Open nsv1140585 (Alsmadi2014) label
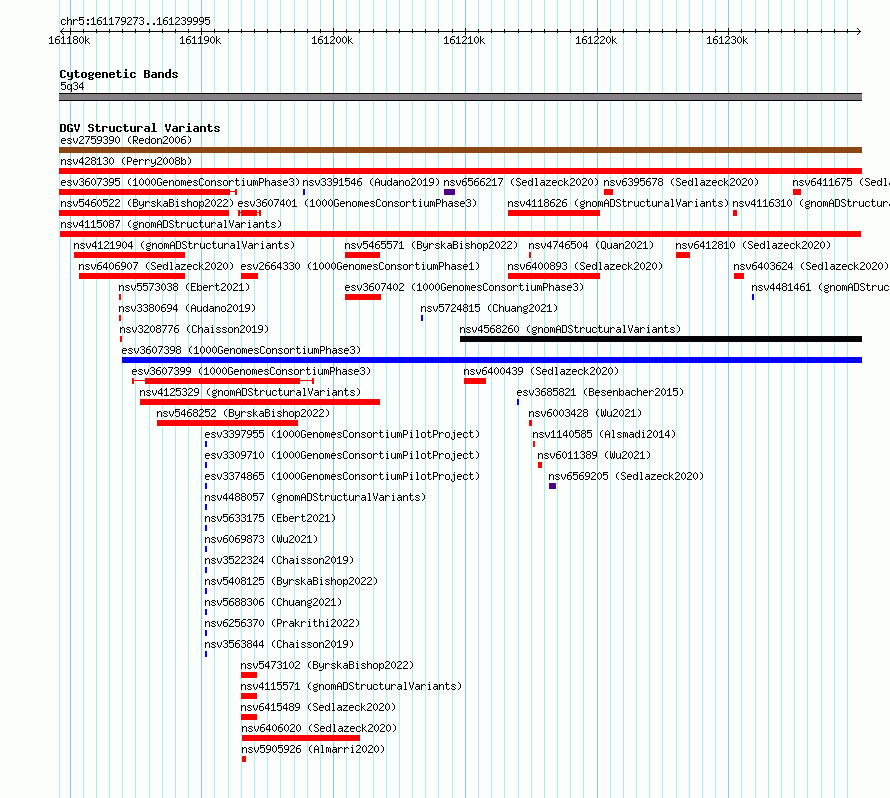 [604, 434]
